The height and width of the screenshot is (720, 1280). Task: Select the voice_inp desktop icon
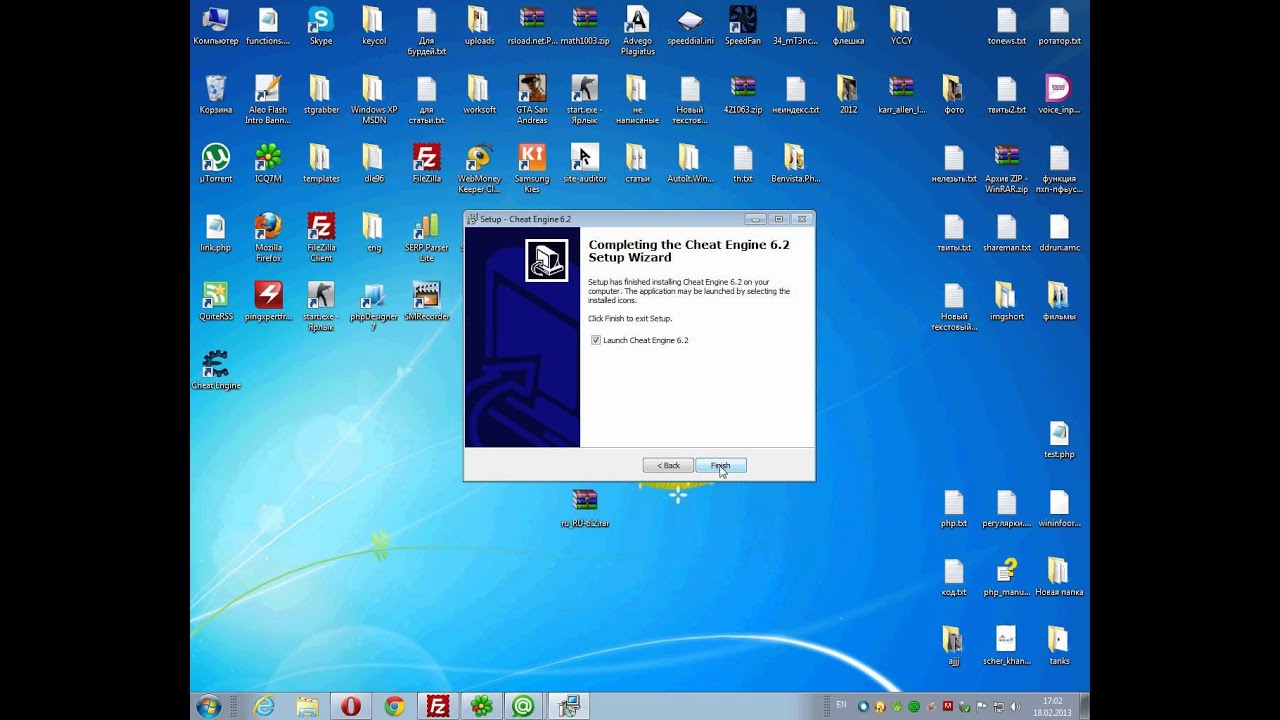[1059, 94]
